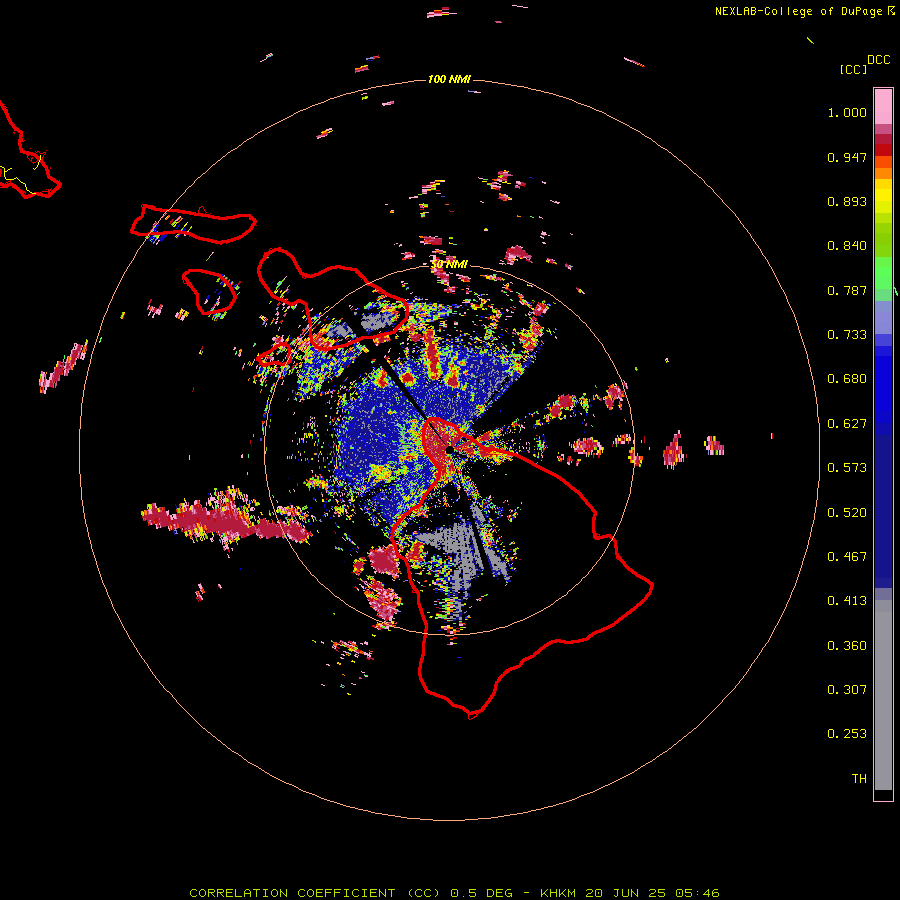Viewport: 900px width, 900px height.
Task: Click the 0.413 color scale value
Action: click(847, 601)
